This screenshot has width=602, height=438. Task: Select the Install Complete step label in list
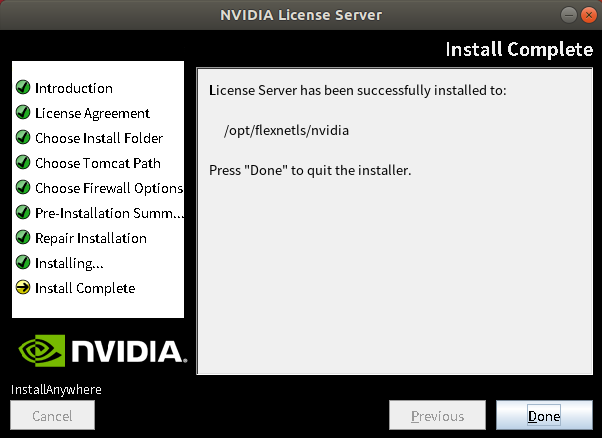[x=85, y=288]
